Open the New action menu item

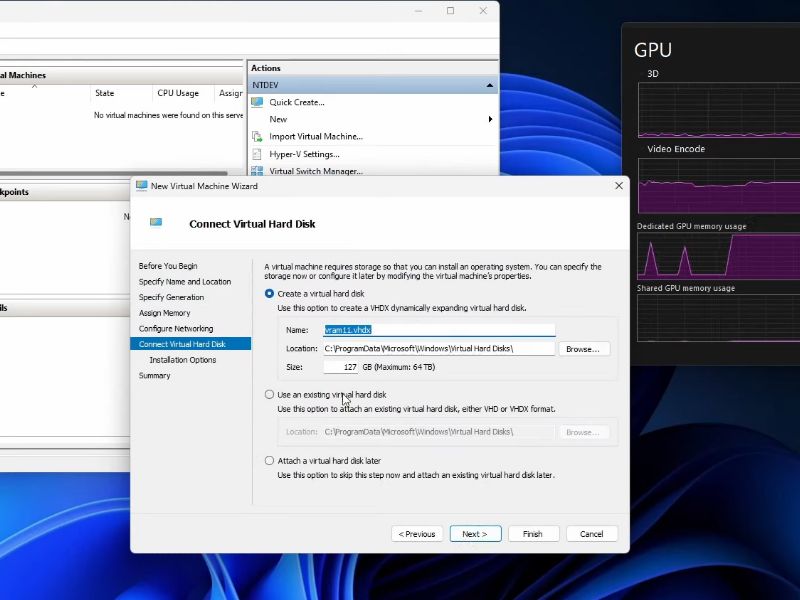point(278,119)
